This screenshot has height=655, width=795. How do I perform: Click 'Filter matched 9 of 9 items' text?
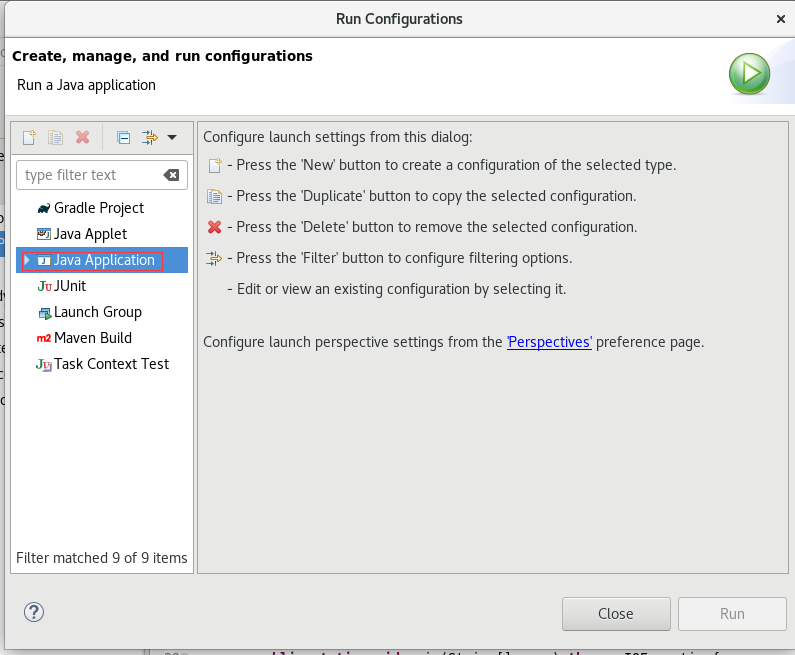[102, 558]
